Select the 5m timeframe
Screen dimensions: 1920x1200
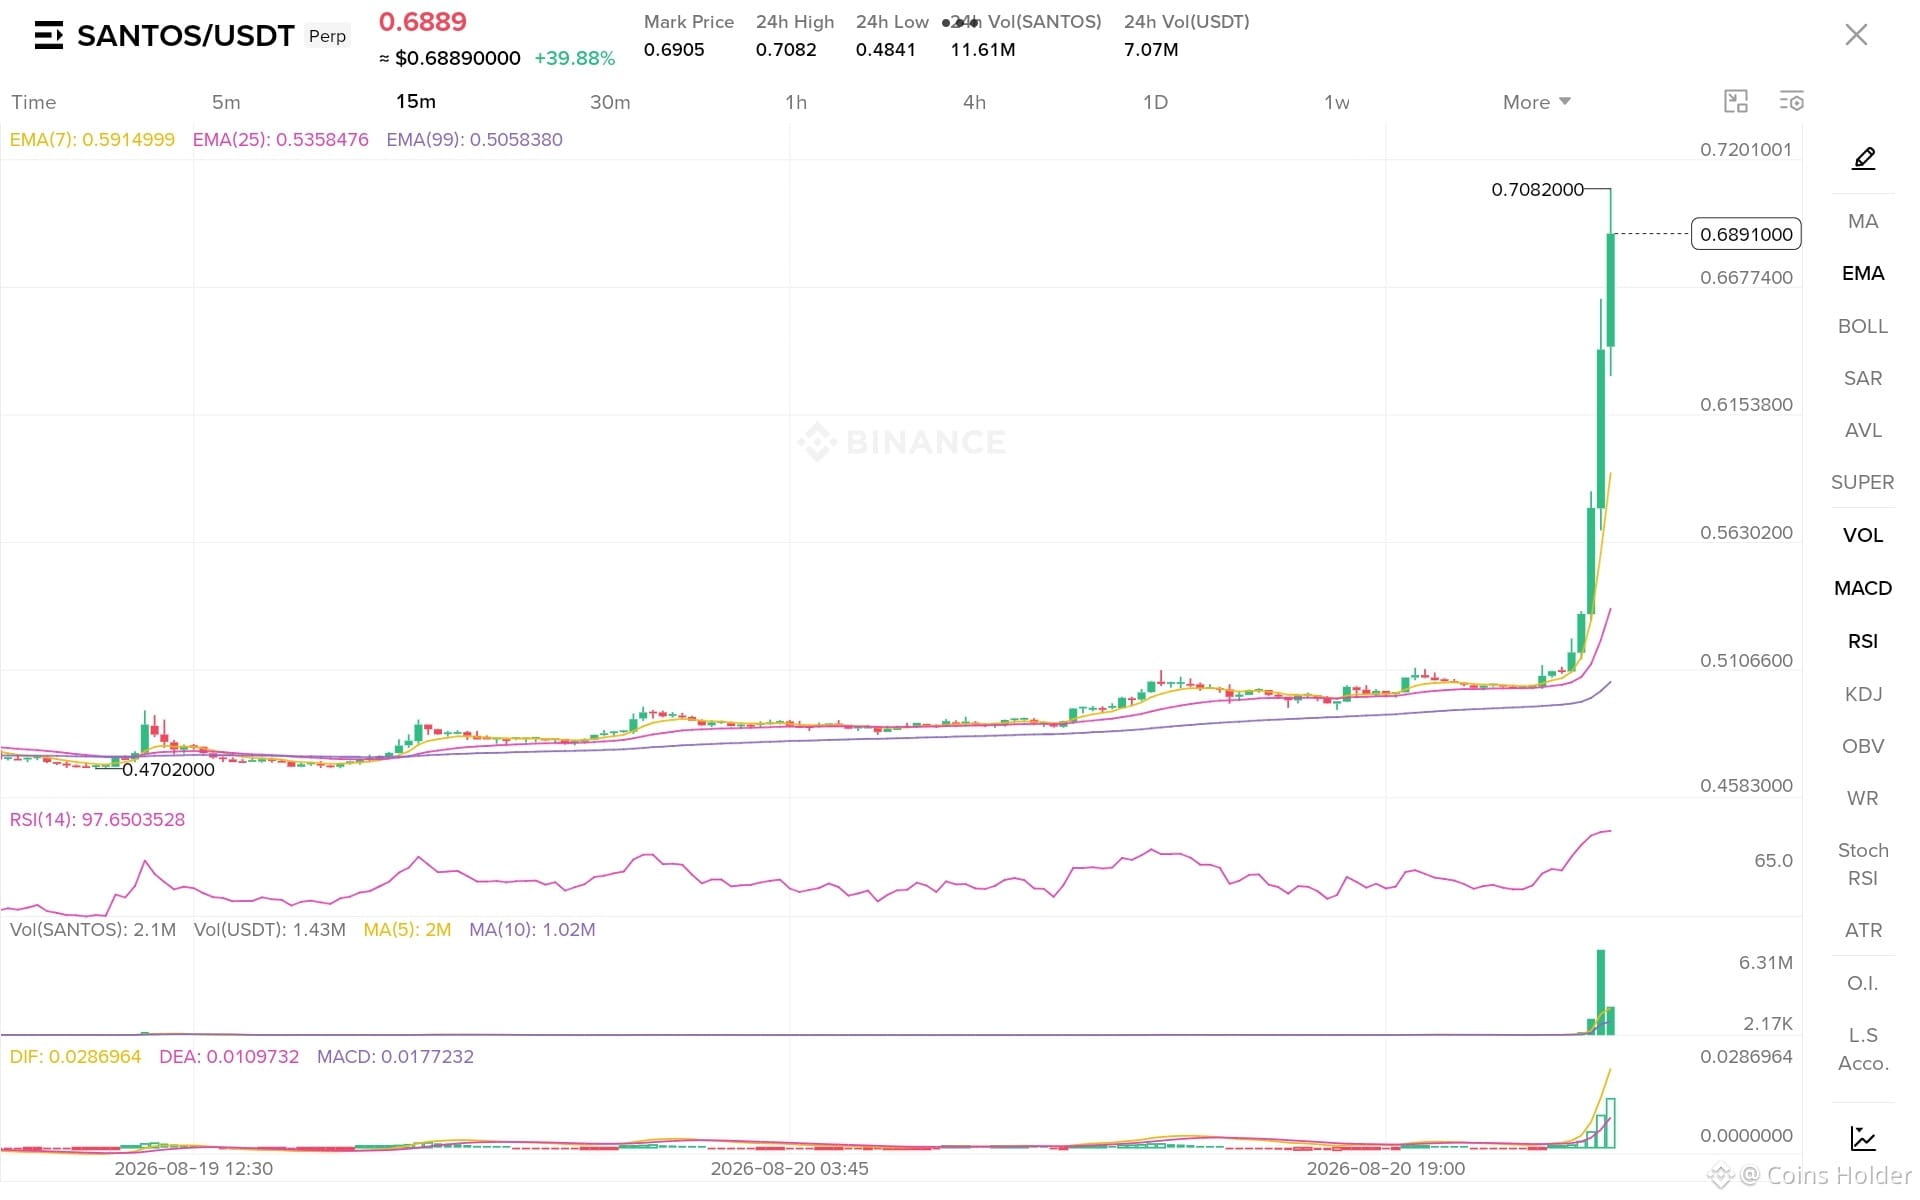click(226, 102)
